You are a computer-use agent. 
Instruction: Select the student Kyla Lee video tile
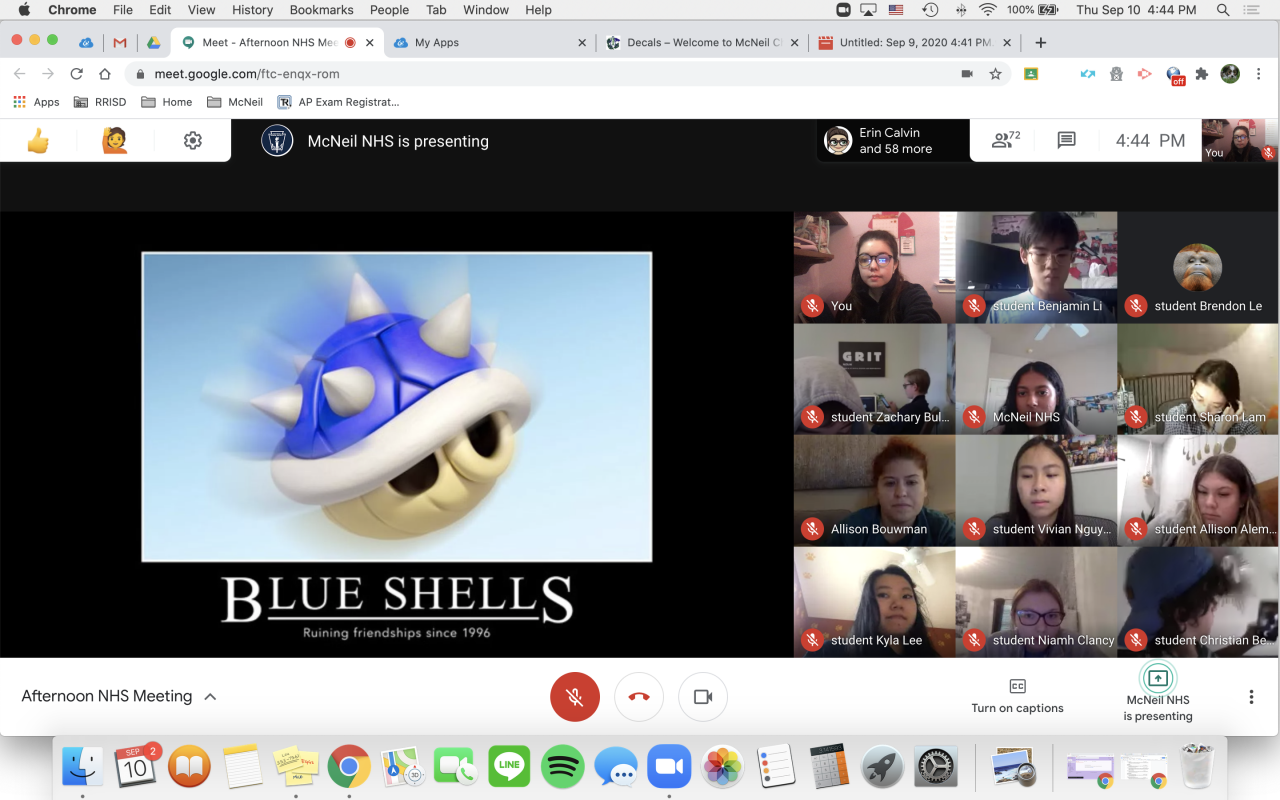pyautogui.click(x=875, y=602)
